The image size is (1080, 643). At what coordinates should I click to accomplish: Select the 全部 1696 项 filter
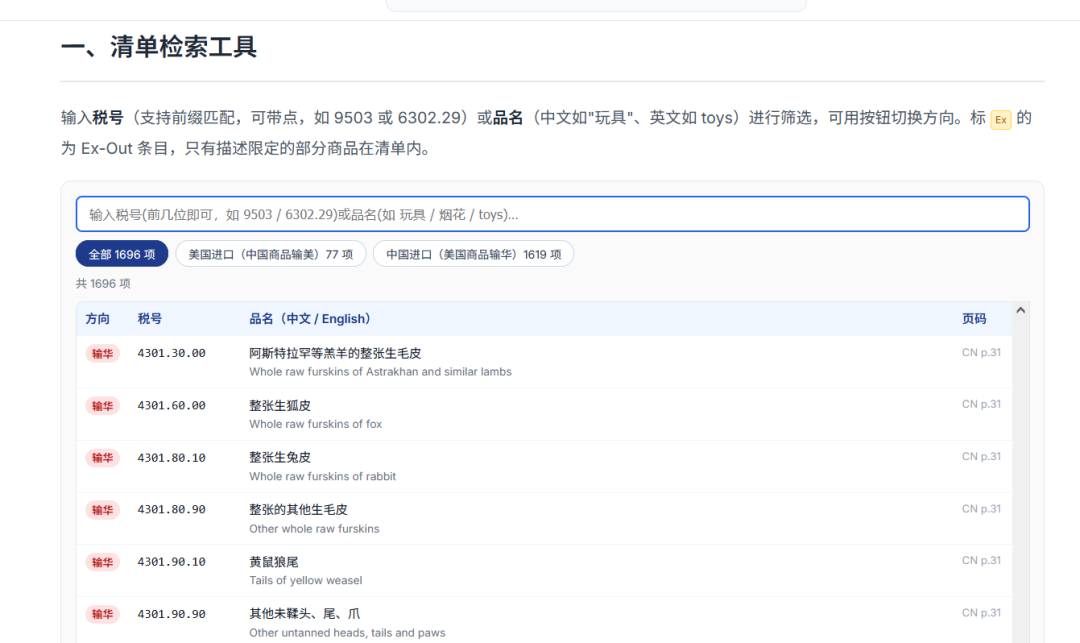click(x=122, y=254)
